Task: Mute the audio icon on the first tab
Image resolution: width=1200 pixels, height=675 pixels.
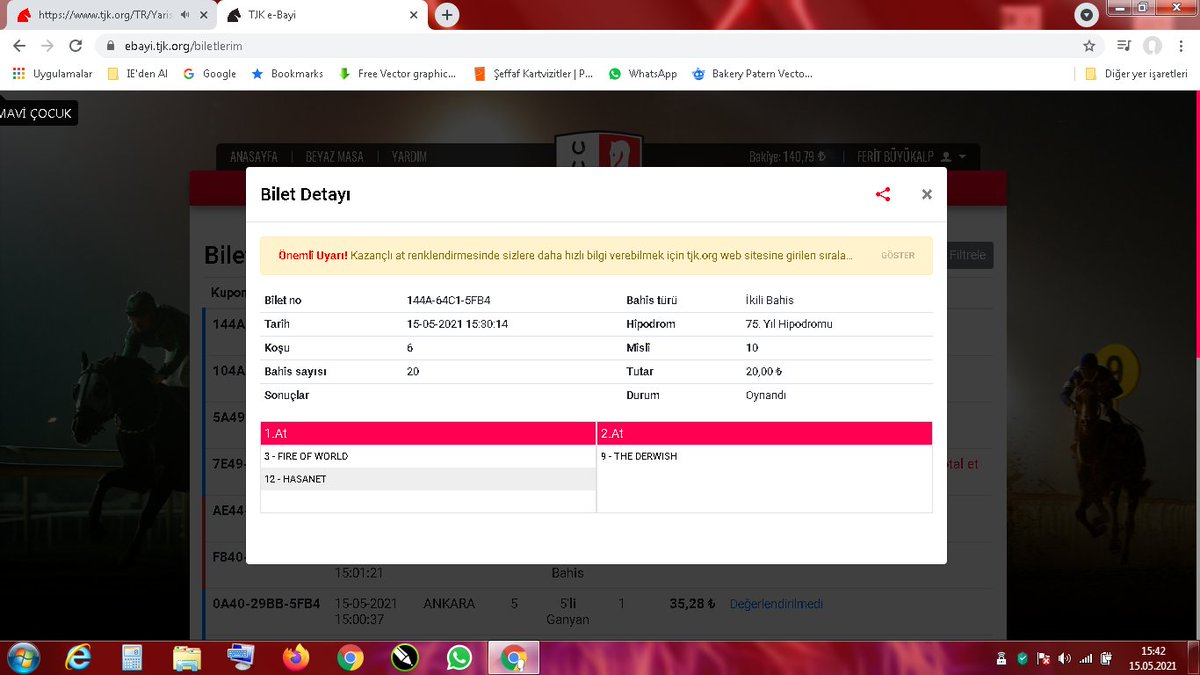Action: (186, 15)
